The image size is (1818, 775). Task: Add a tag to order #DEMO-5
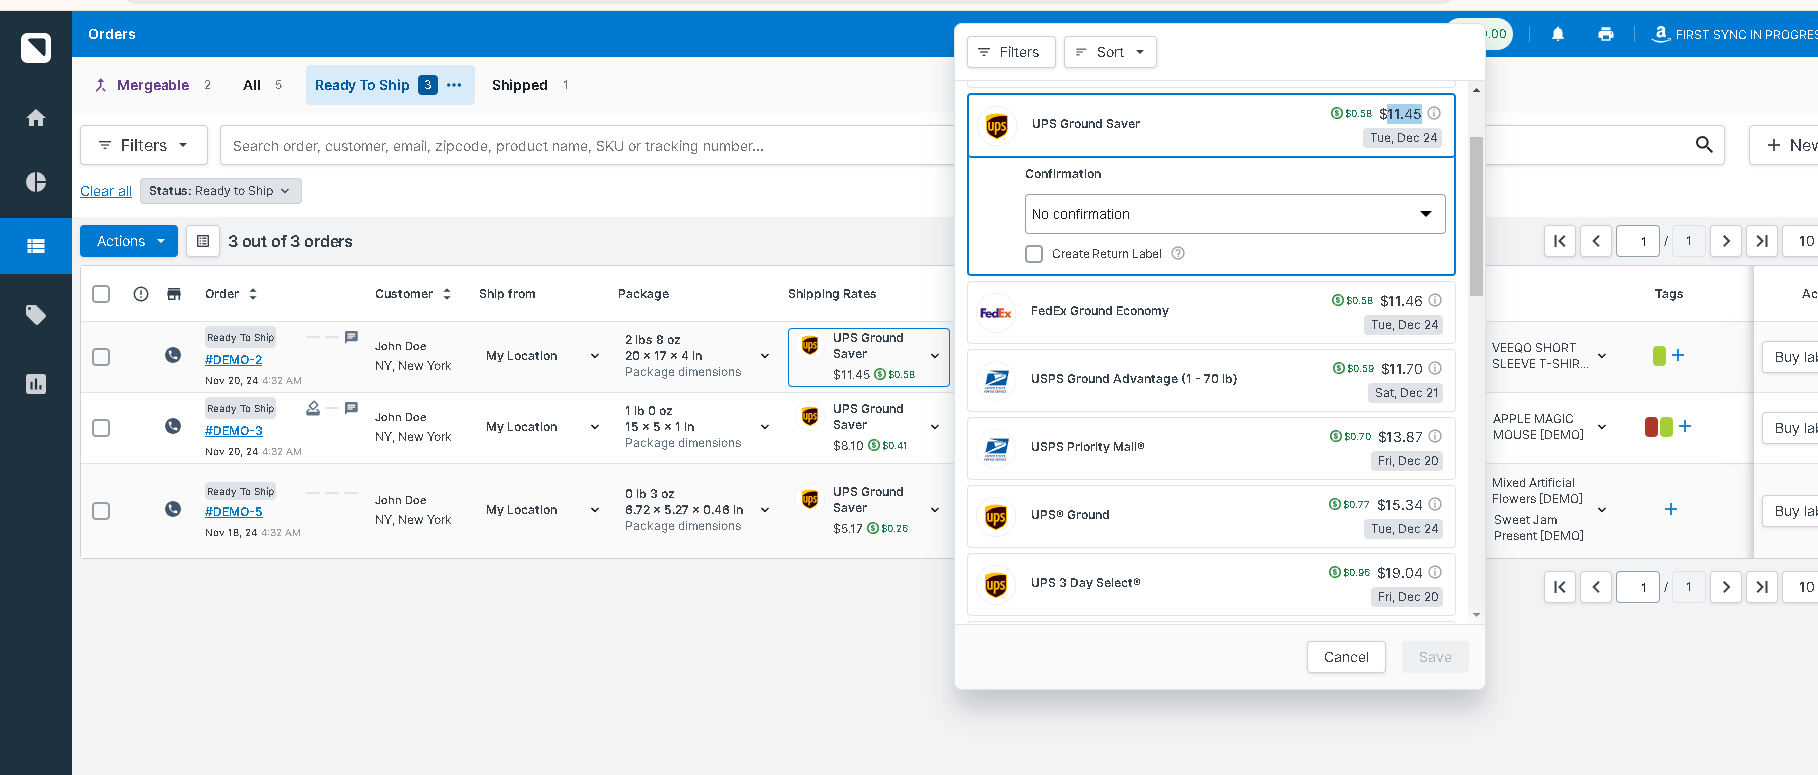[1671, 509]
